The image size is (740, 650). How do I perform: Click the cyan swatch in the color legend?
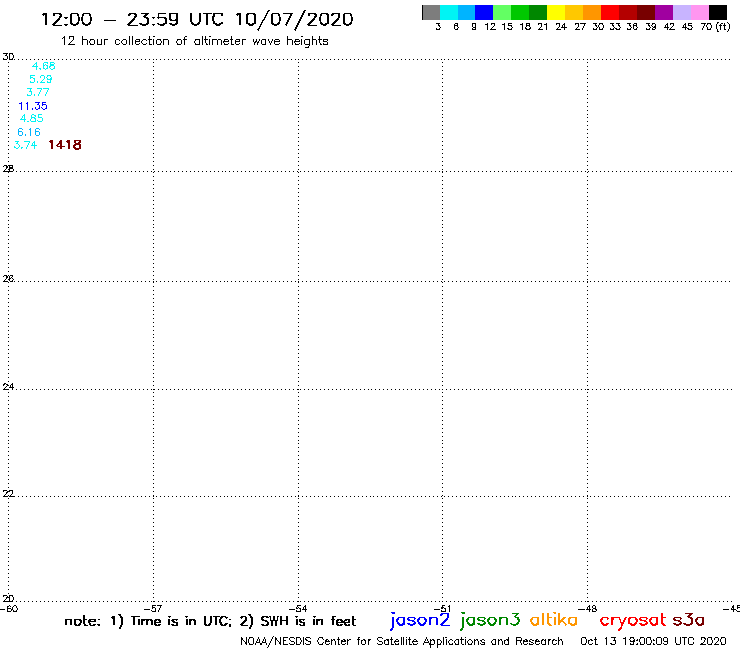point(448,12)
